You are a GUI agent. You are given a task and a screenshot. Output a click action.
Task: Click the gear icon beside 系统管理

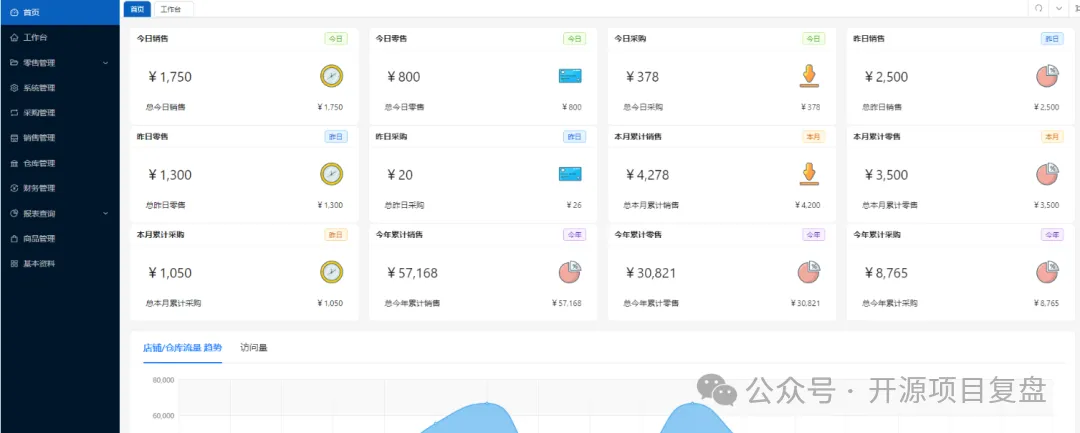click(x=14, y=88)
